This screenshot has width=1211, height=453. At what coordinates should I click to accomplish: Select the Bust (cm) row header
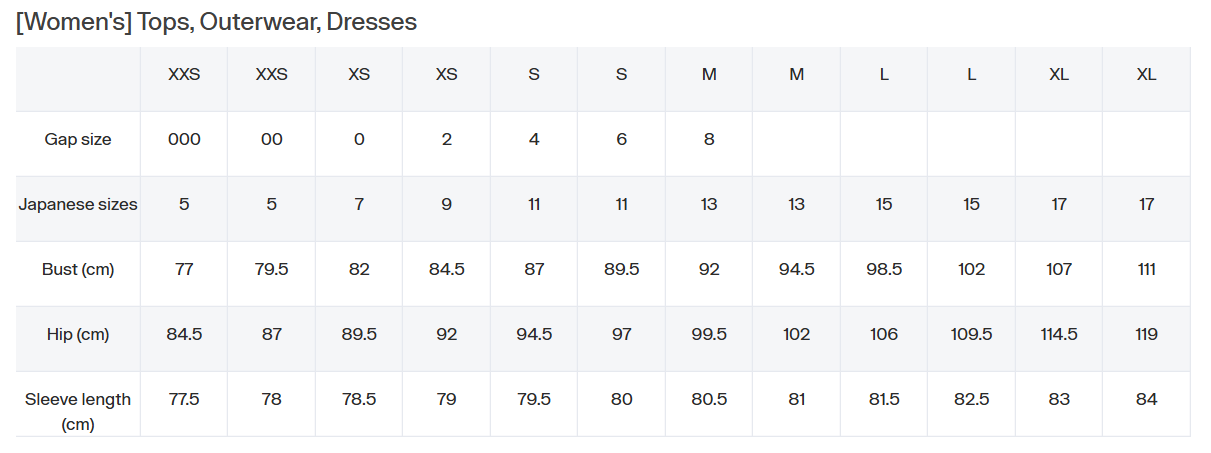78,270
